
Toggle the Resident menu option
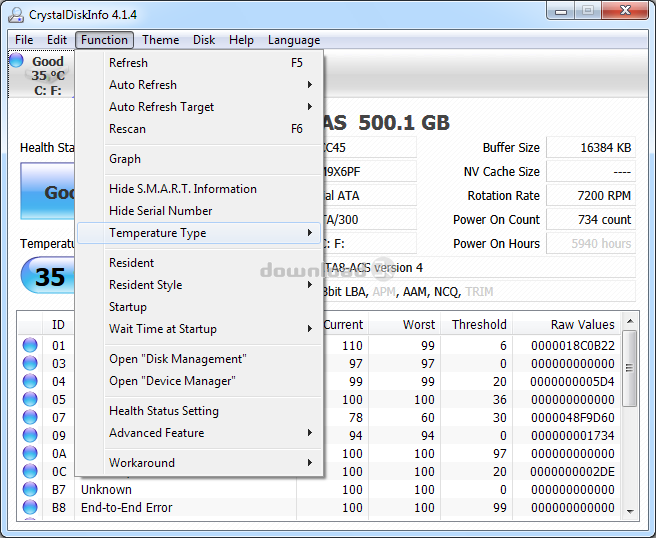pyautogui.click(x=131, y=263)
